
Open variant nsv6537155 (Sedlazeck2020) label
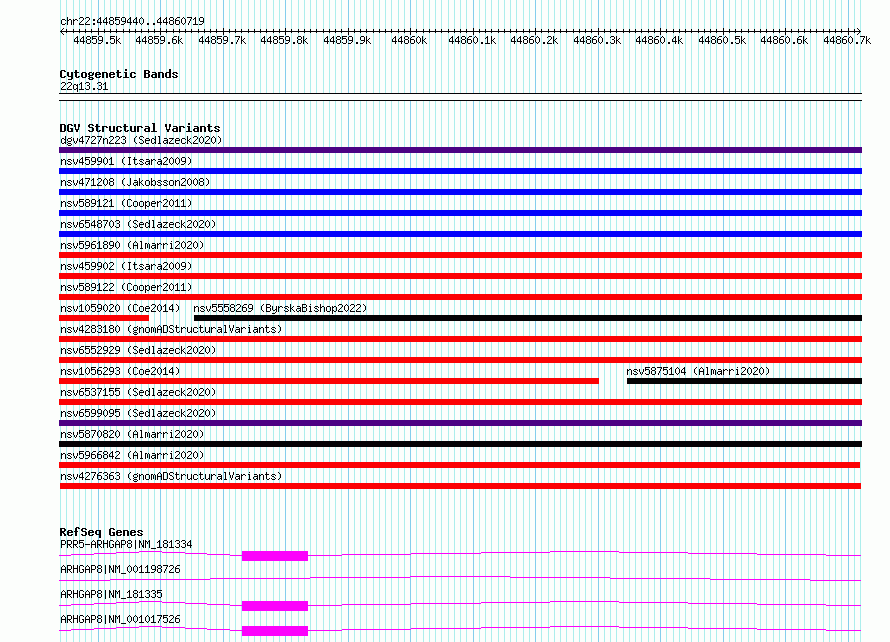(138, 392)
